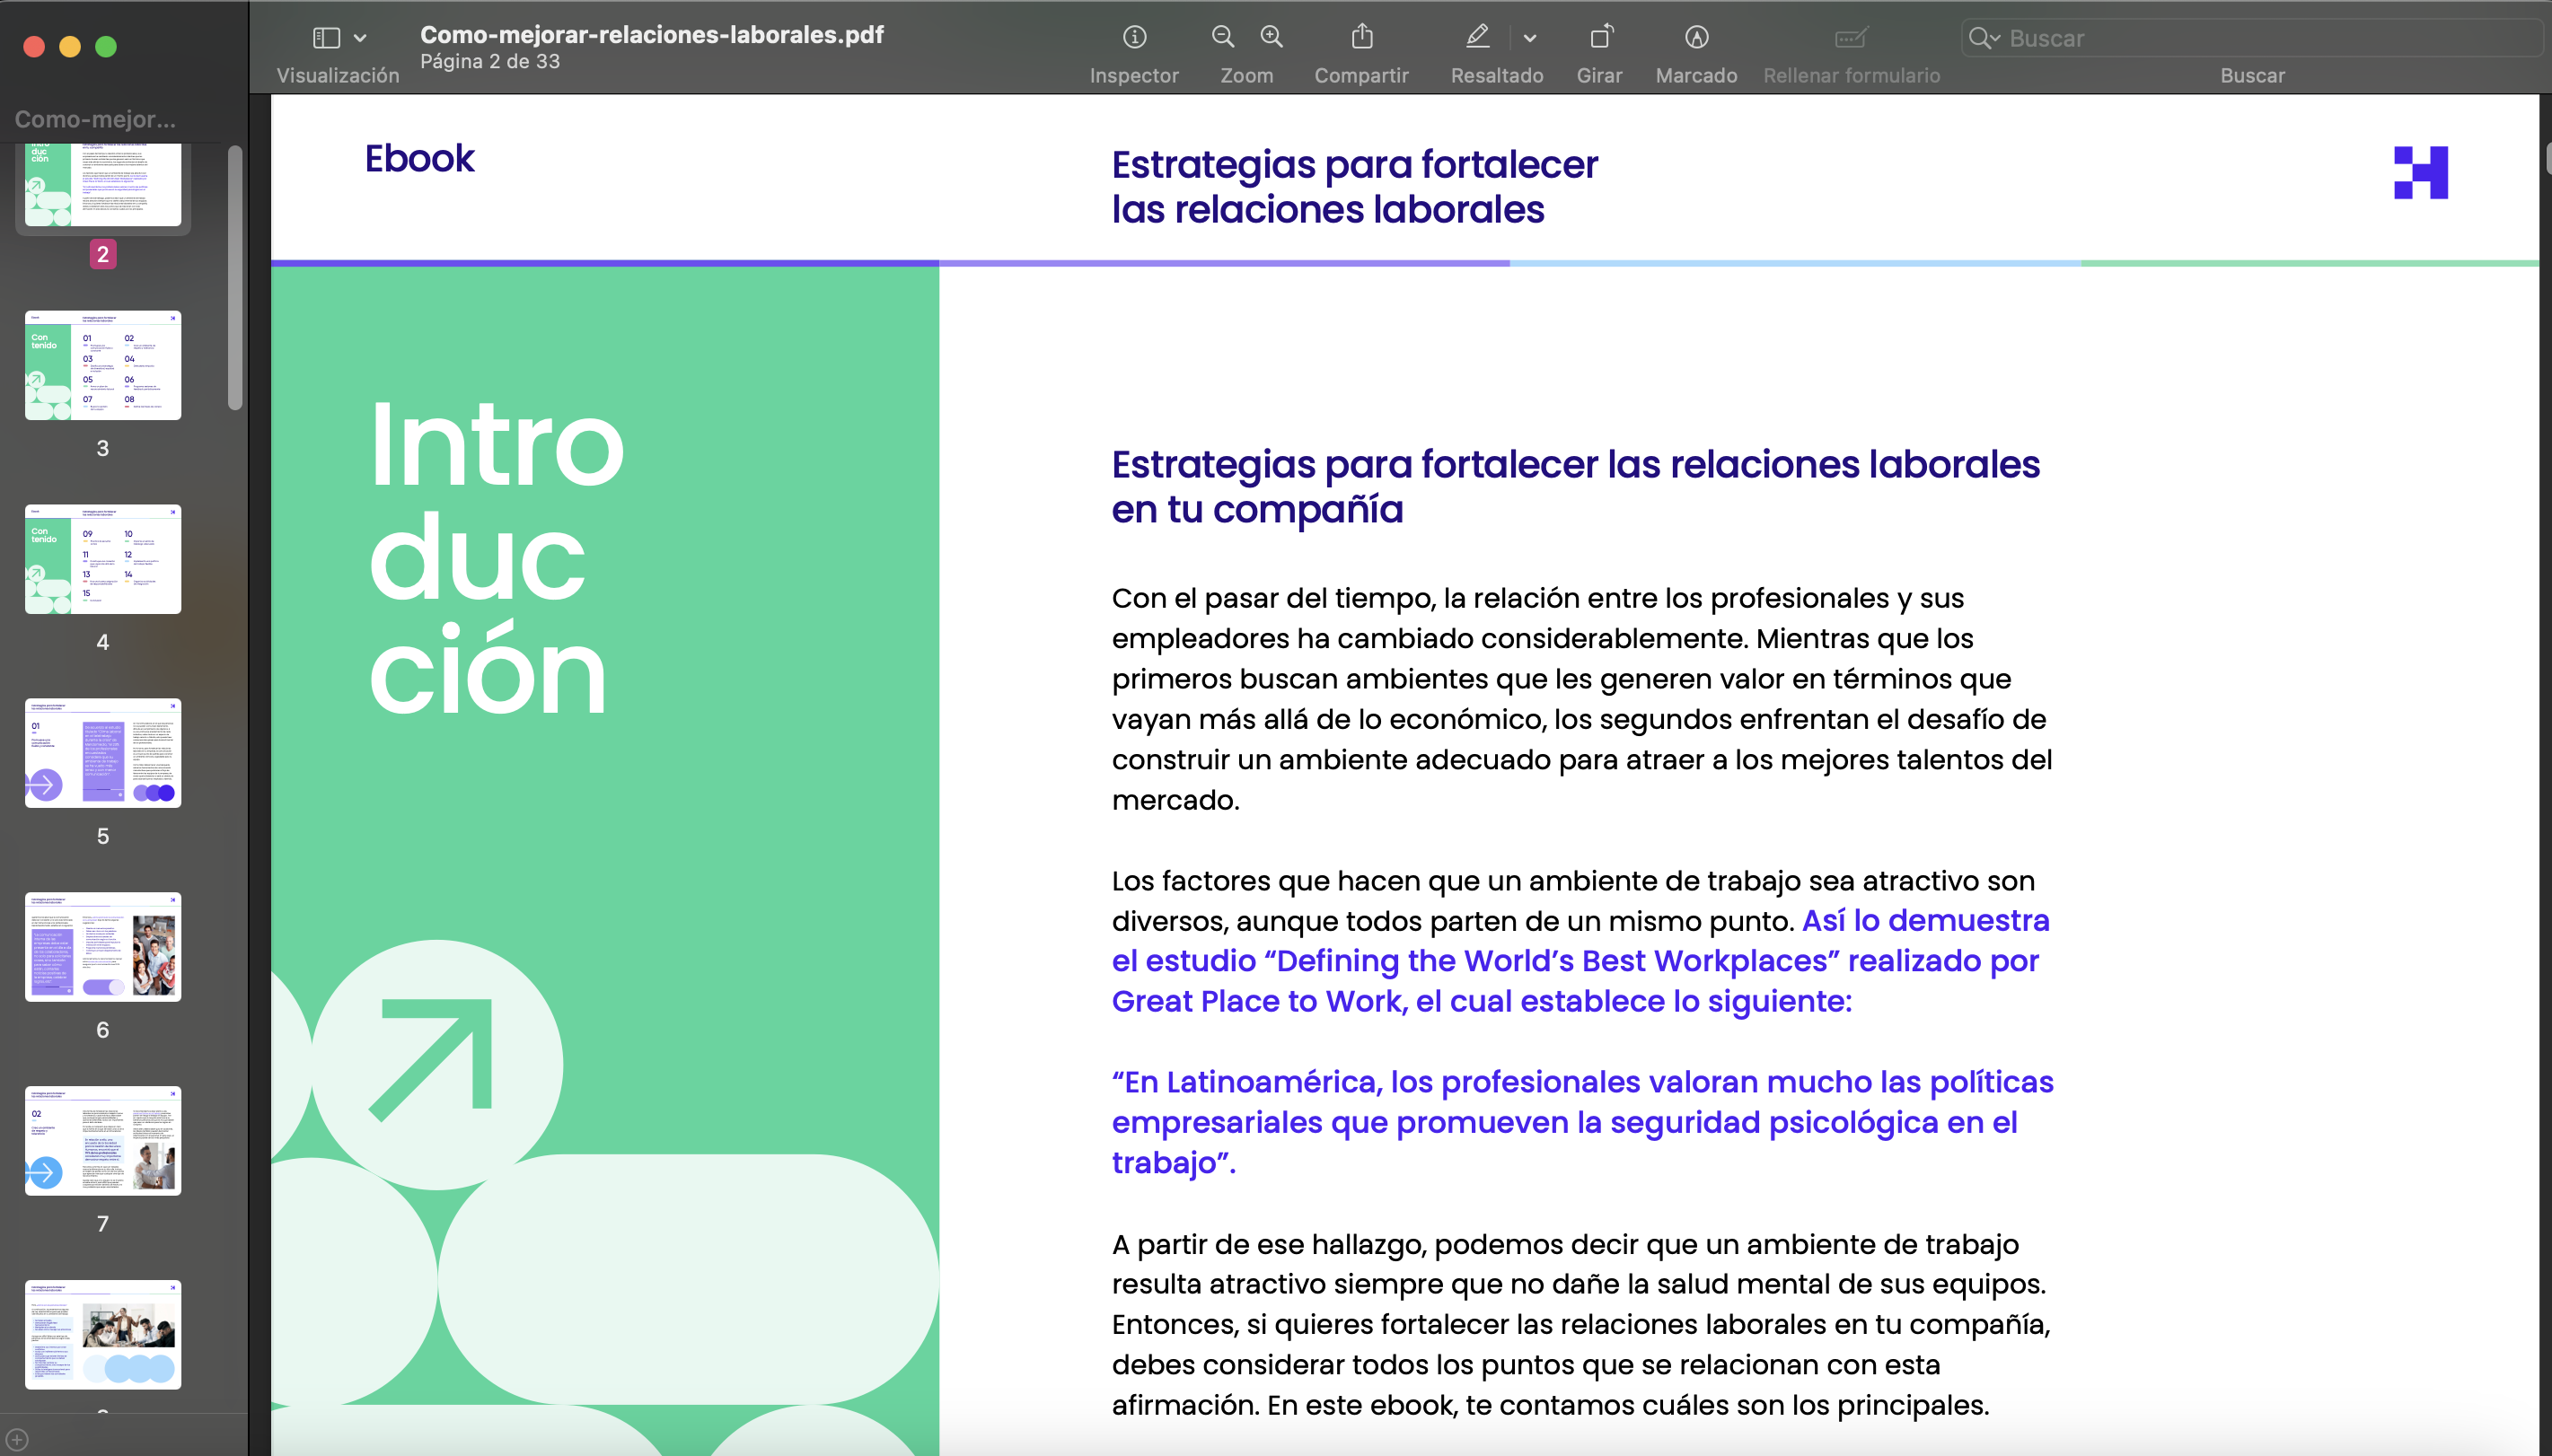2552x1456 pixels.
Task: Click the Rellenar formulario icon
Action: [1849, 37]
